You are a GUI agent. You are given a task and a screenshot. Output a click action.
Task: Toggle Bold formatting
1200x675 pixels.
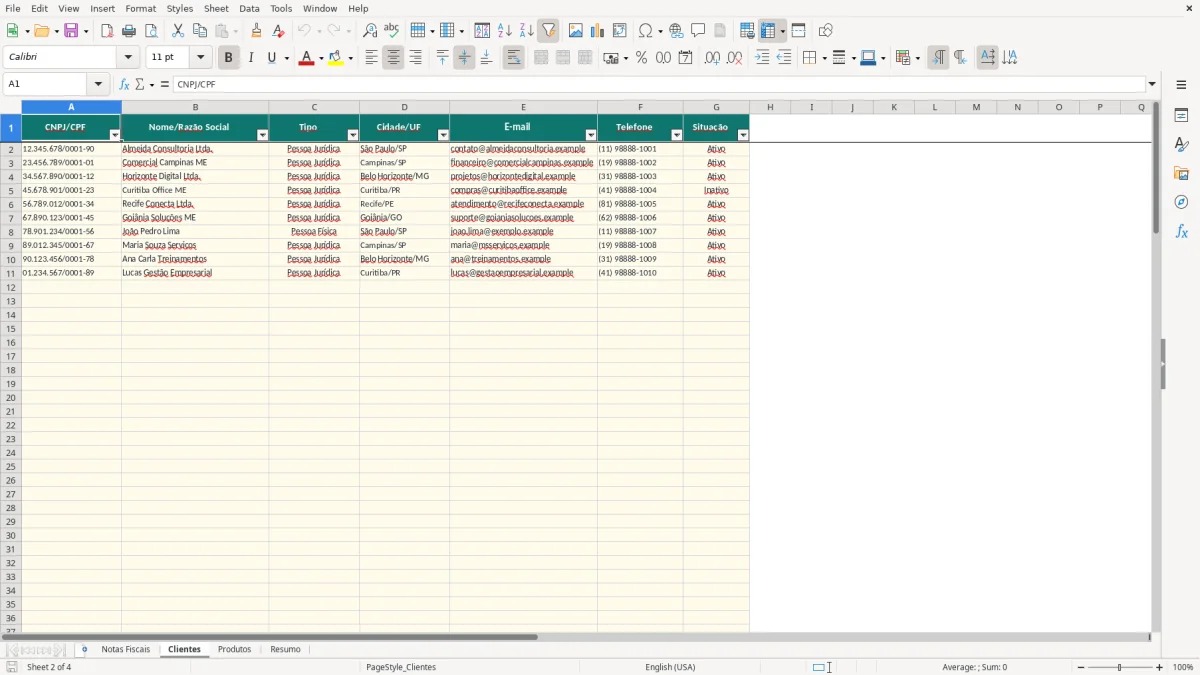point(228,58)
